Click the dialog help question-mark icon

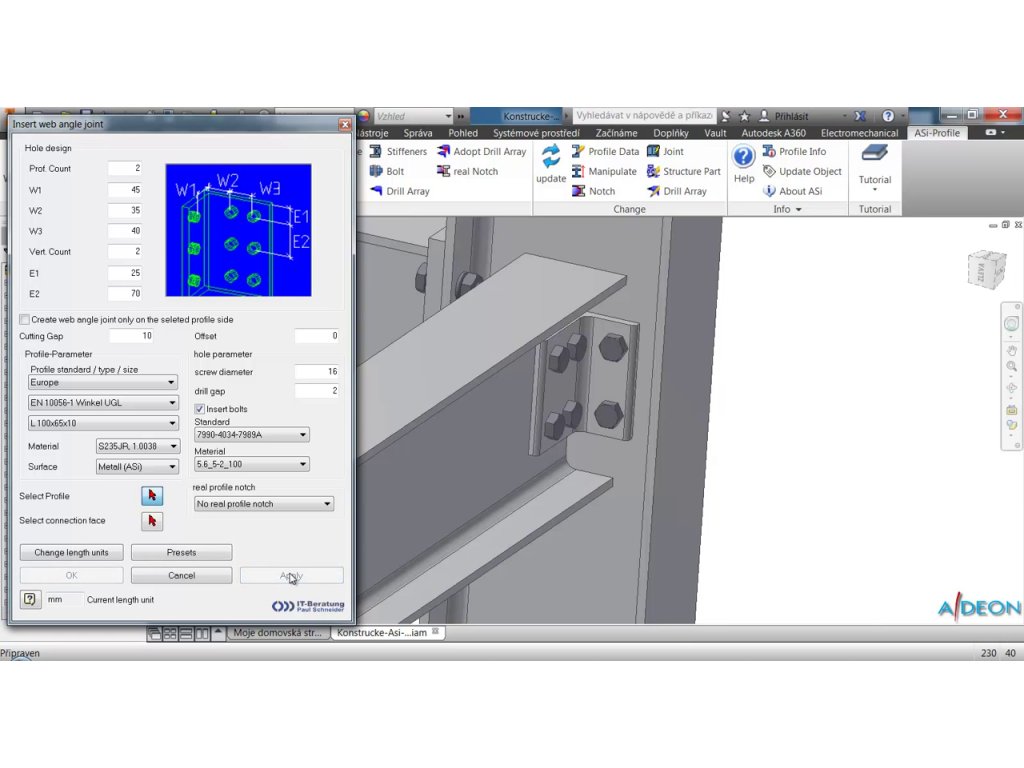[x=30, y=599]
